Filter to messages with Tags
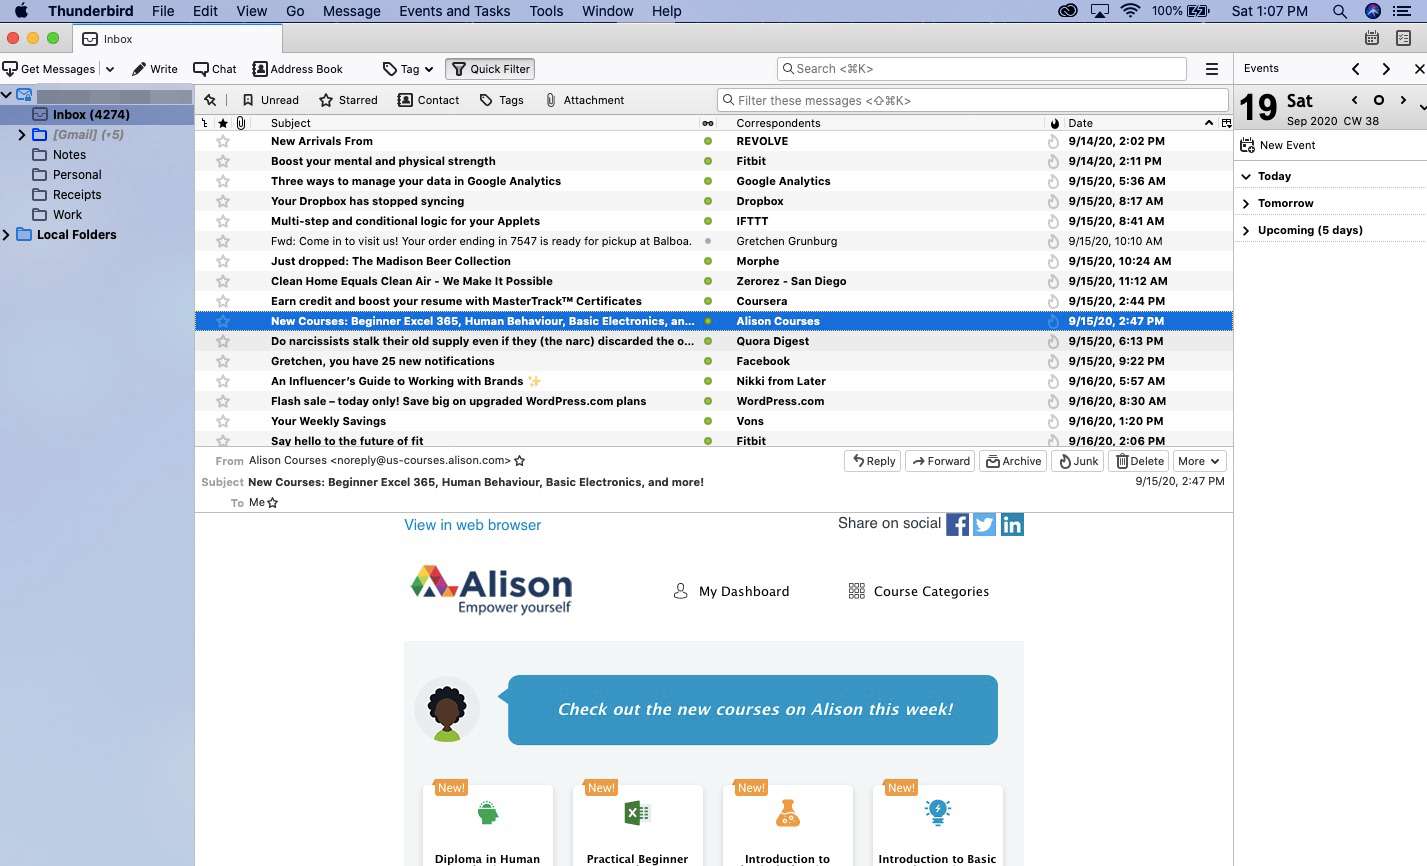The width and height of the screenshot is (1427, 866). (x=501, y=100)
